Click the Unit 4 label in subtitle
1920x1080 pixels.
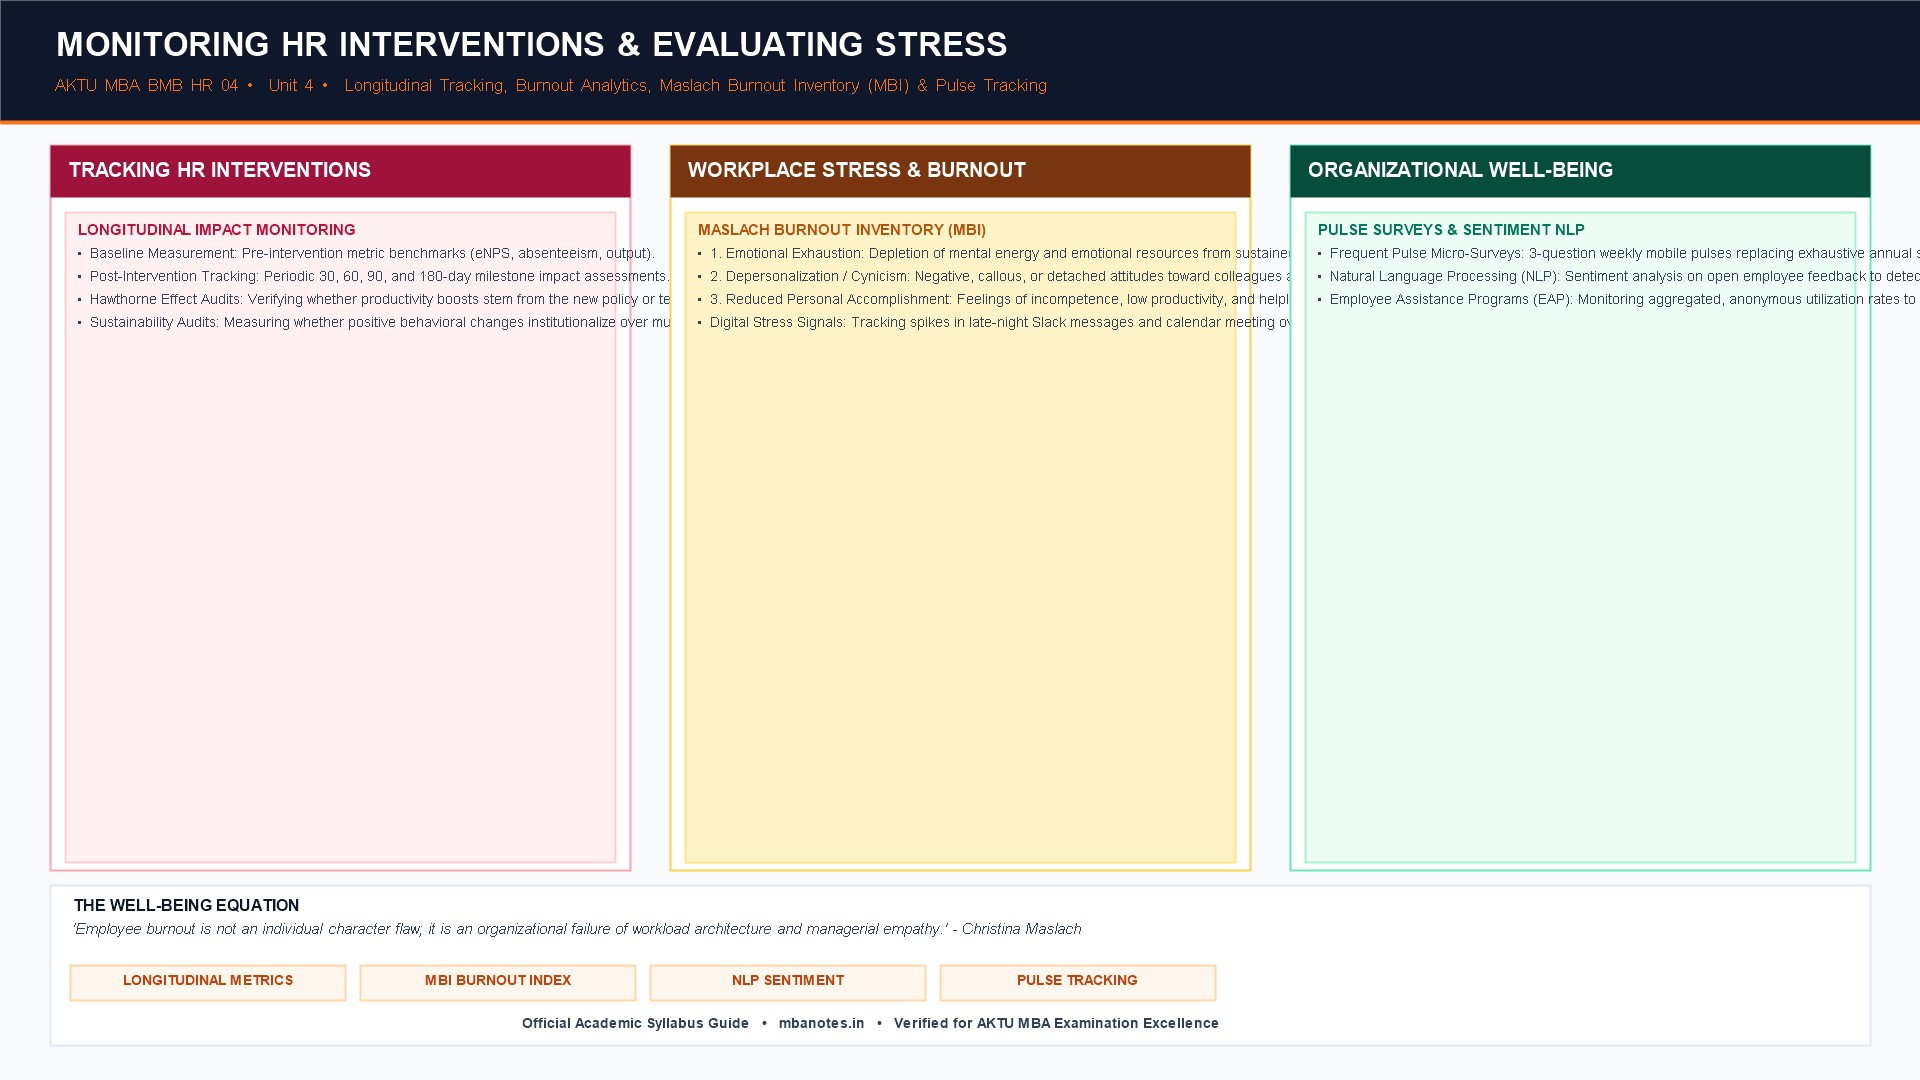tap(291, 86)
